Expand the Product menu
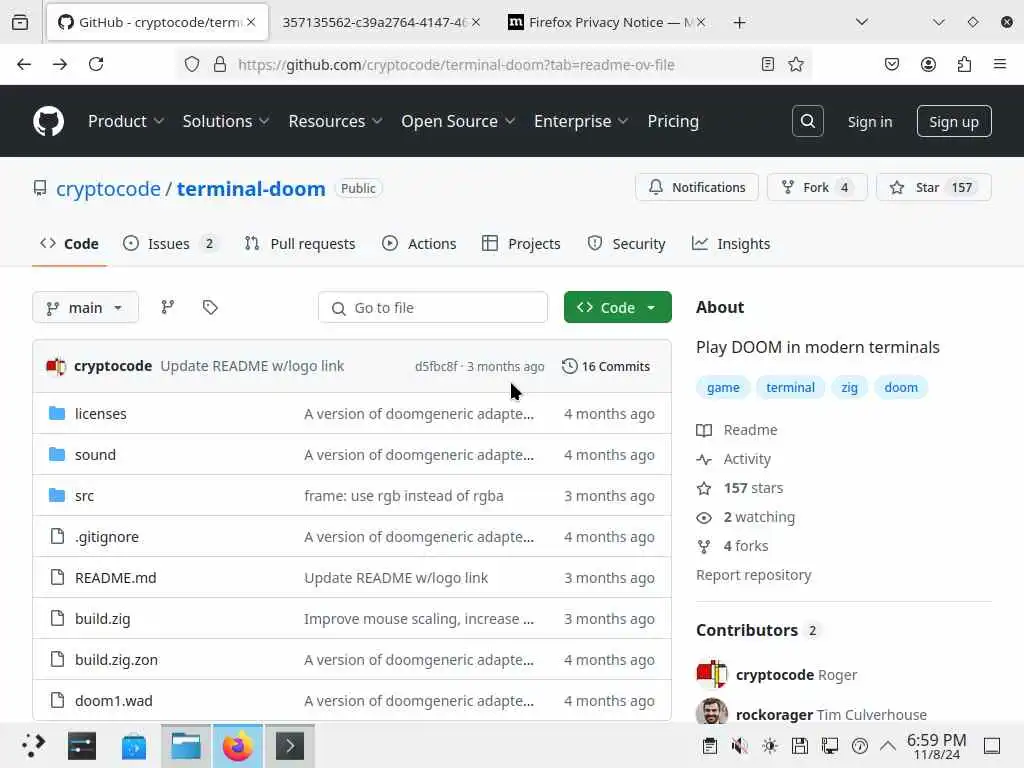 pos(125,121)
